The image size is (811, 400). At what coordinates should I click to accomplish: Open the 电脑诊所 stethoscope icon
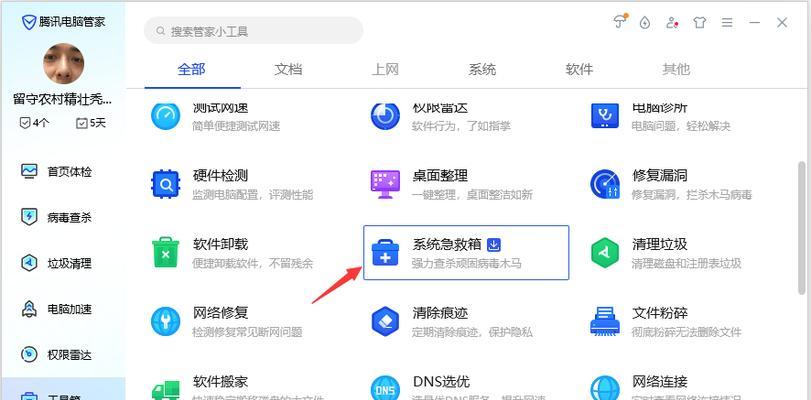coord(605,115)
